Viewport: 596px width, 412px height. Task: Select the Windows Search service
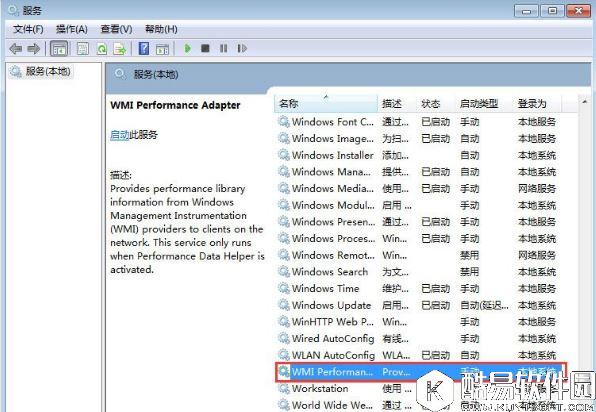point(418,272)
